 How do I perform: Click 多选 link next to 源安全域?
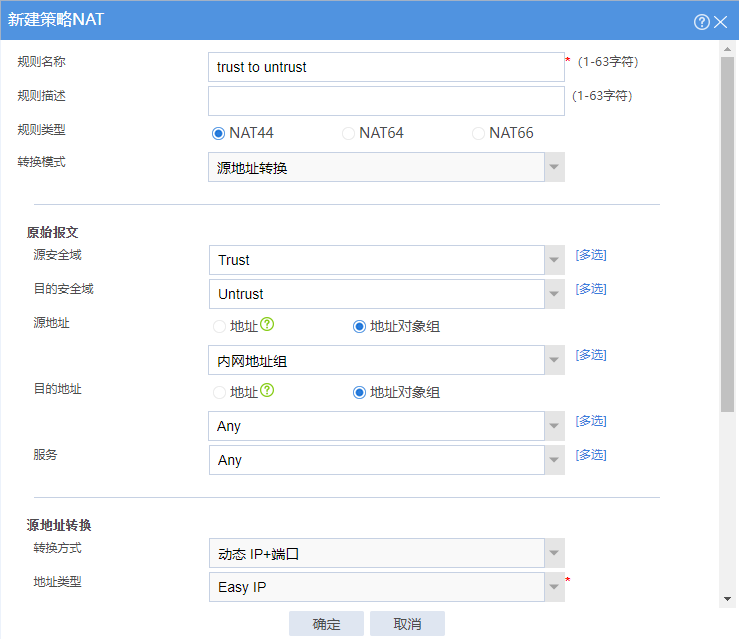[591, 255]
